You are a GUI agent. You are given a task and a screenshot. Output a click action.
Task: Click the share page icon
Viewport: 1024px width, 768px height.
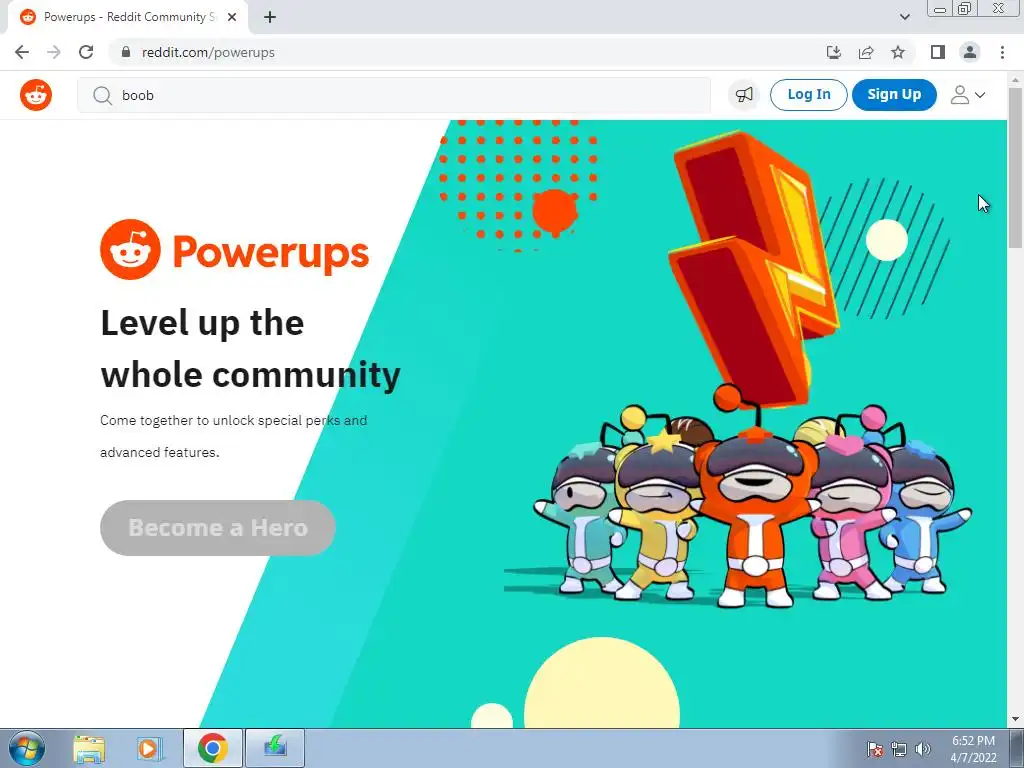[866, 52]
